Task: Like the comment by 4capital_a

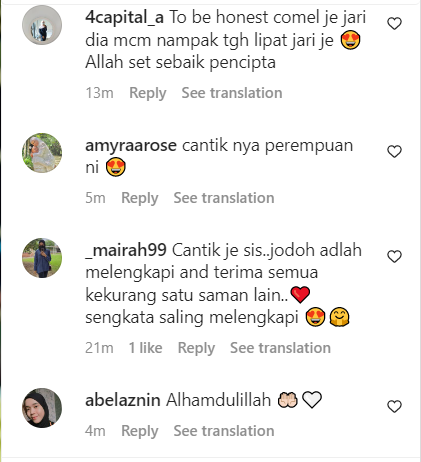Action: [x=394, y=24]
